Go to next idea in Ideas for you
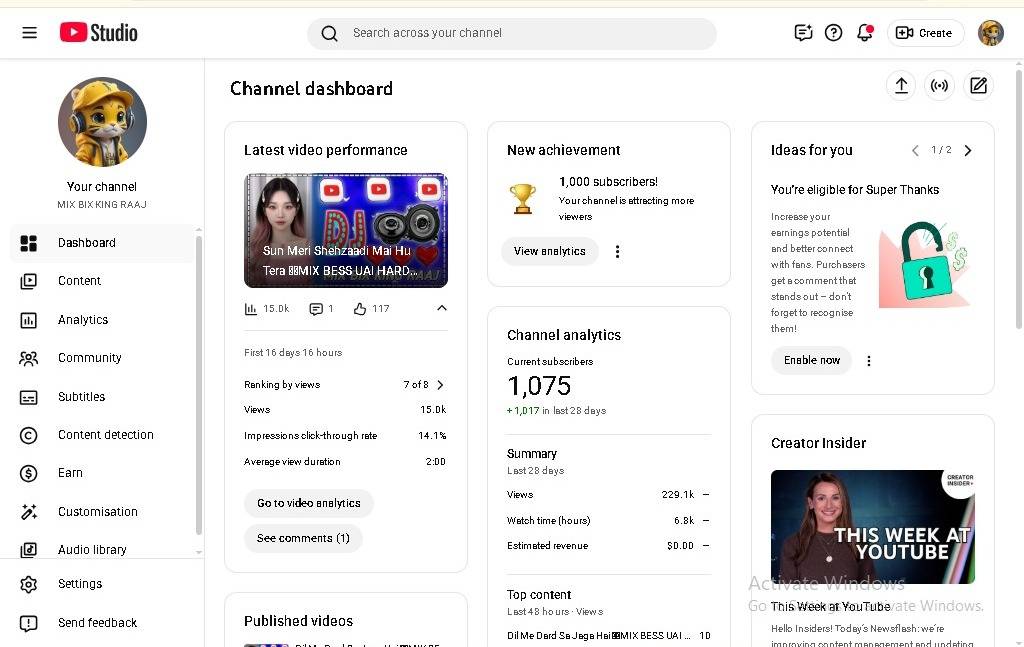The image size is (1024, 647). [x=967, y=150]
